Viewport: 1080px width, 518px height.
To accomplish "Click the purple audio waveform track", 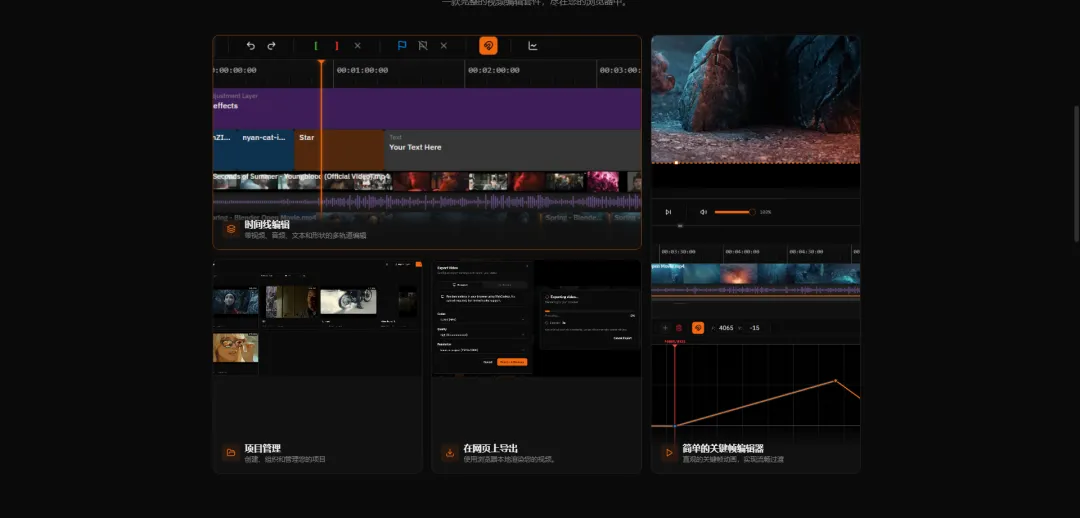I will [x=427, y=203].
